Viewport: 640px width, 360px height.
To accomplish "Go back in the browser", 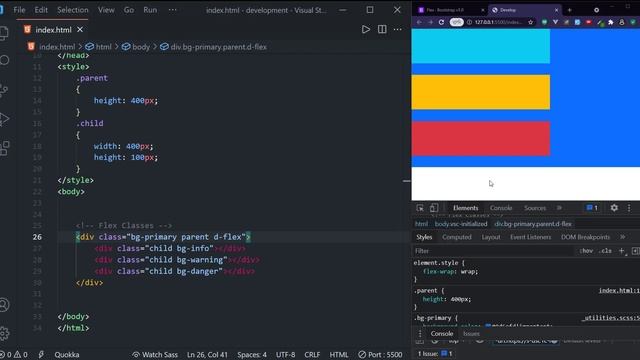I will 419,22.
